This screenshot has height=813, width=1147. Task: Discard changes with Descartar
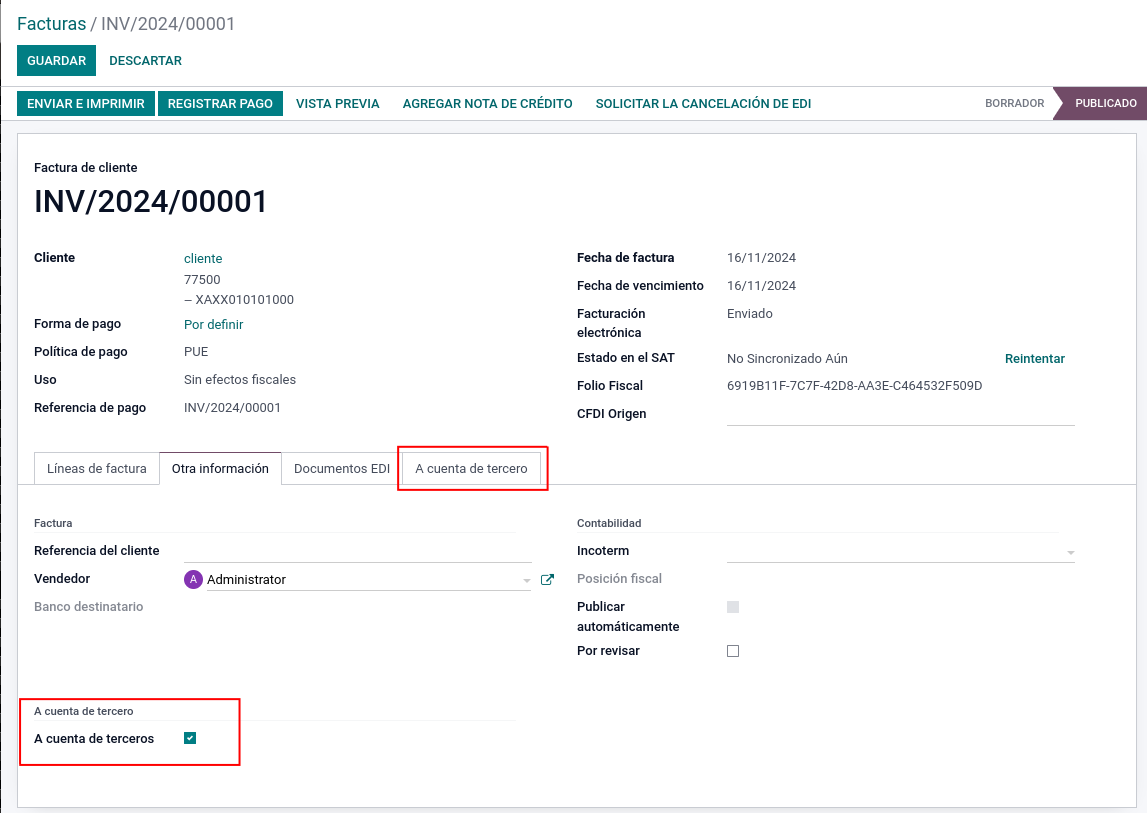pos(145,60)
